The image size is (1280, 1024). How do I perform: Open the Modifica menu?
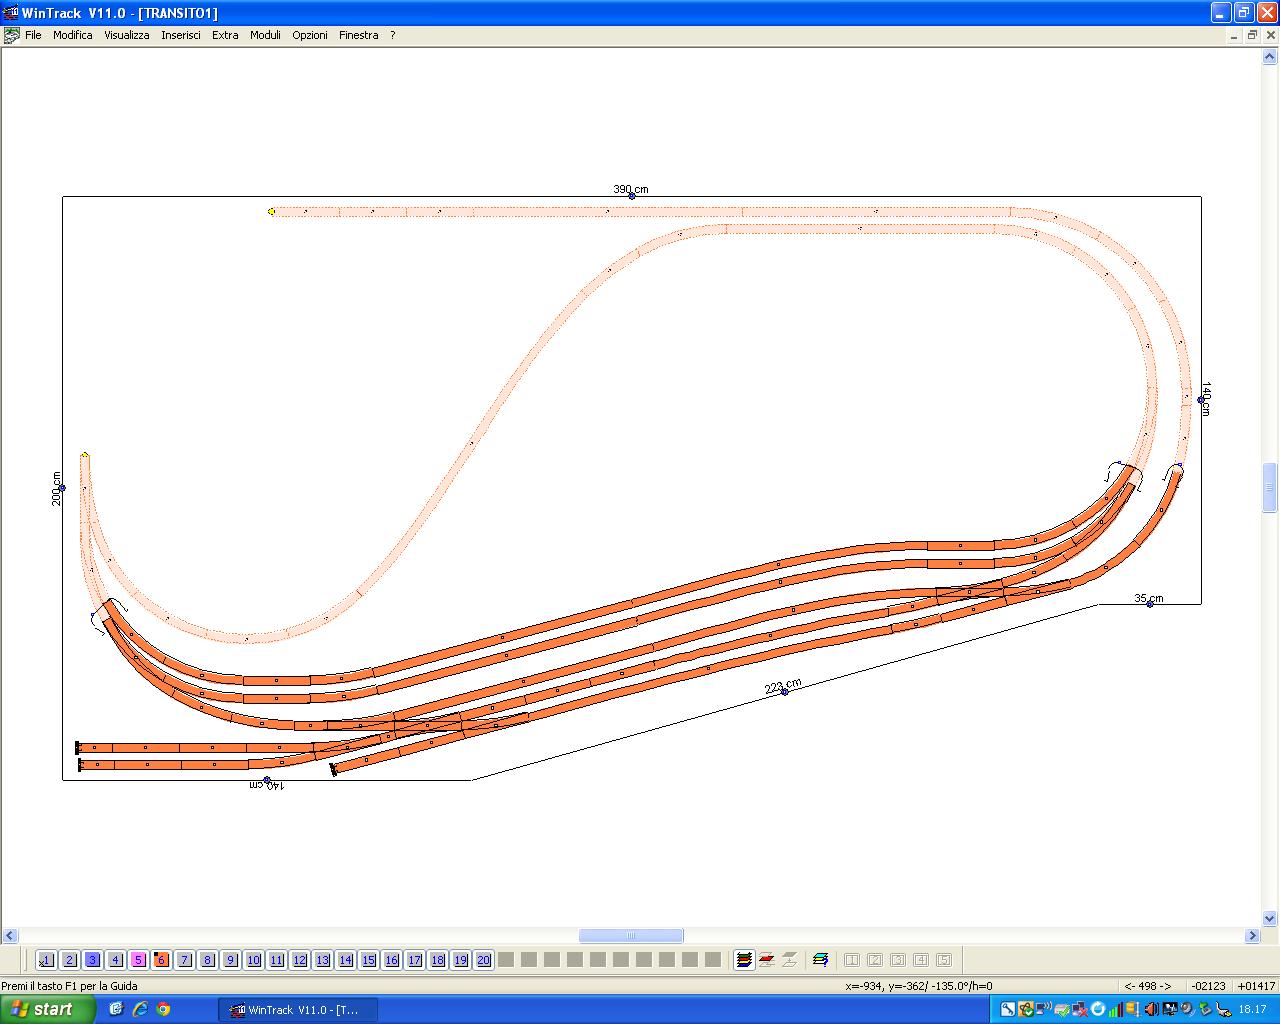pyautogui.click(x=73, y=35)
